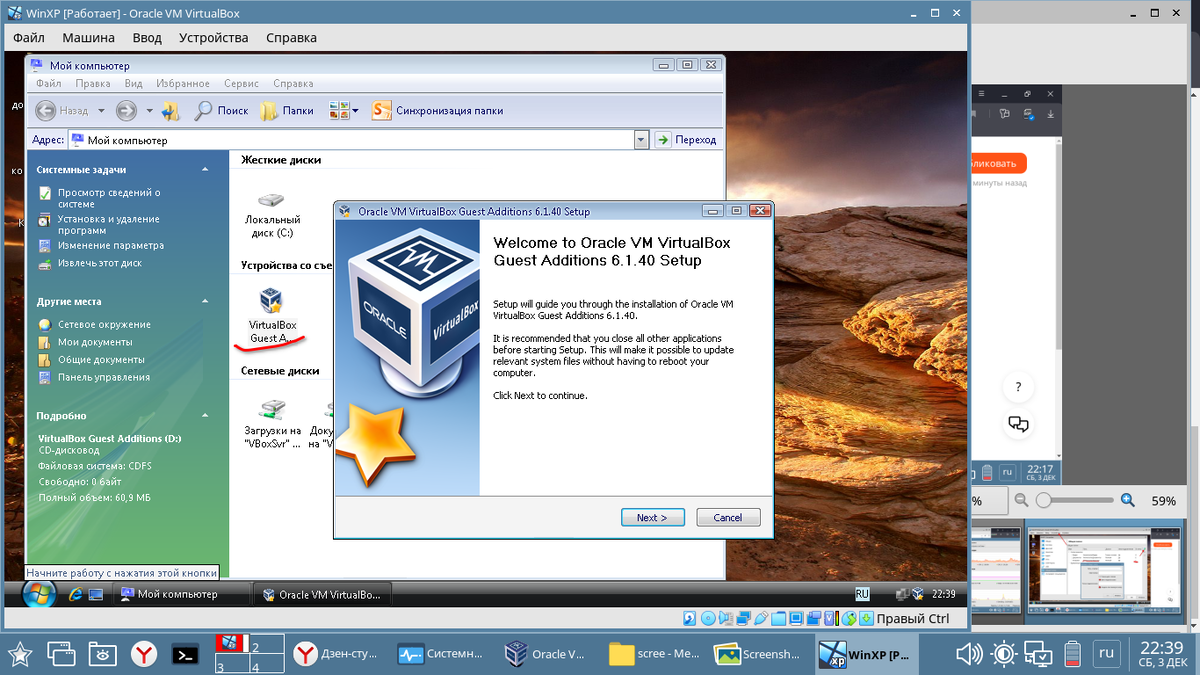The image size is (1200, 675).
Task: Open VirtualBox Машина menu
Action: 88,38
